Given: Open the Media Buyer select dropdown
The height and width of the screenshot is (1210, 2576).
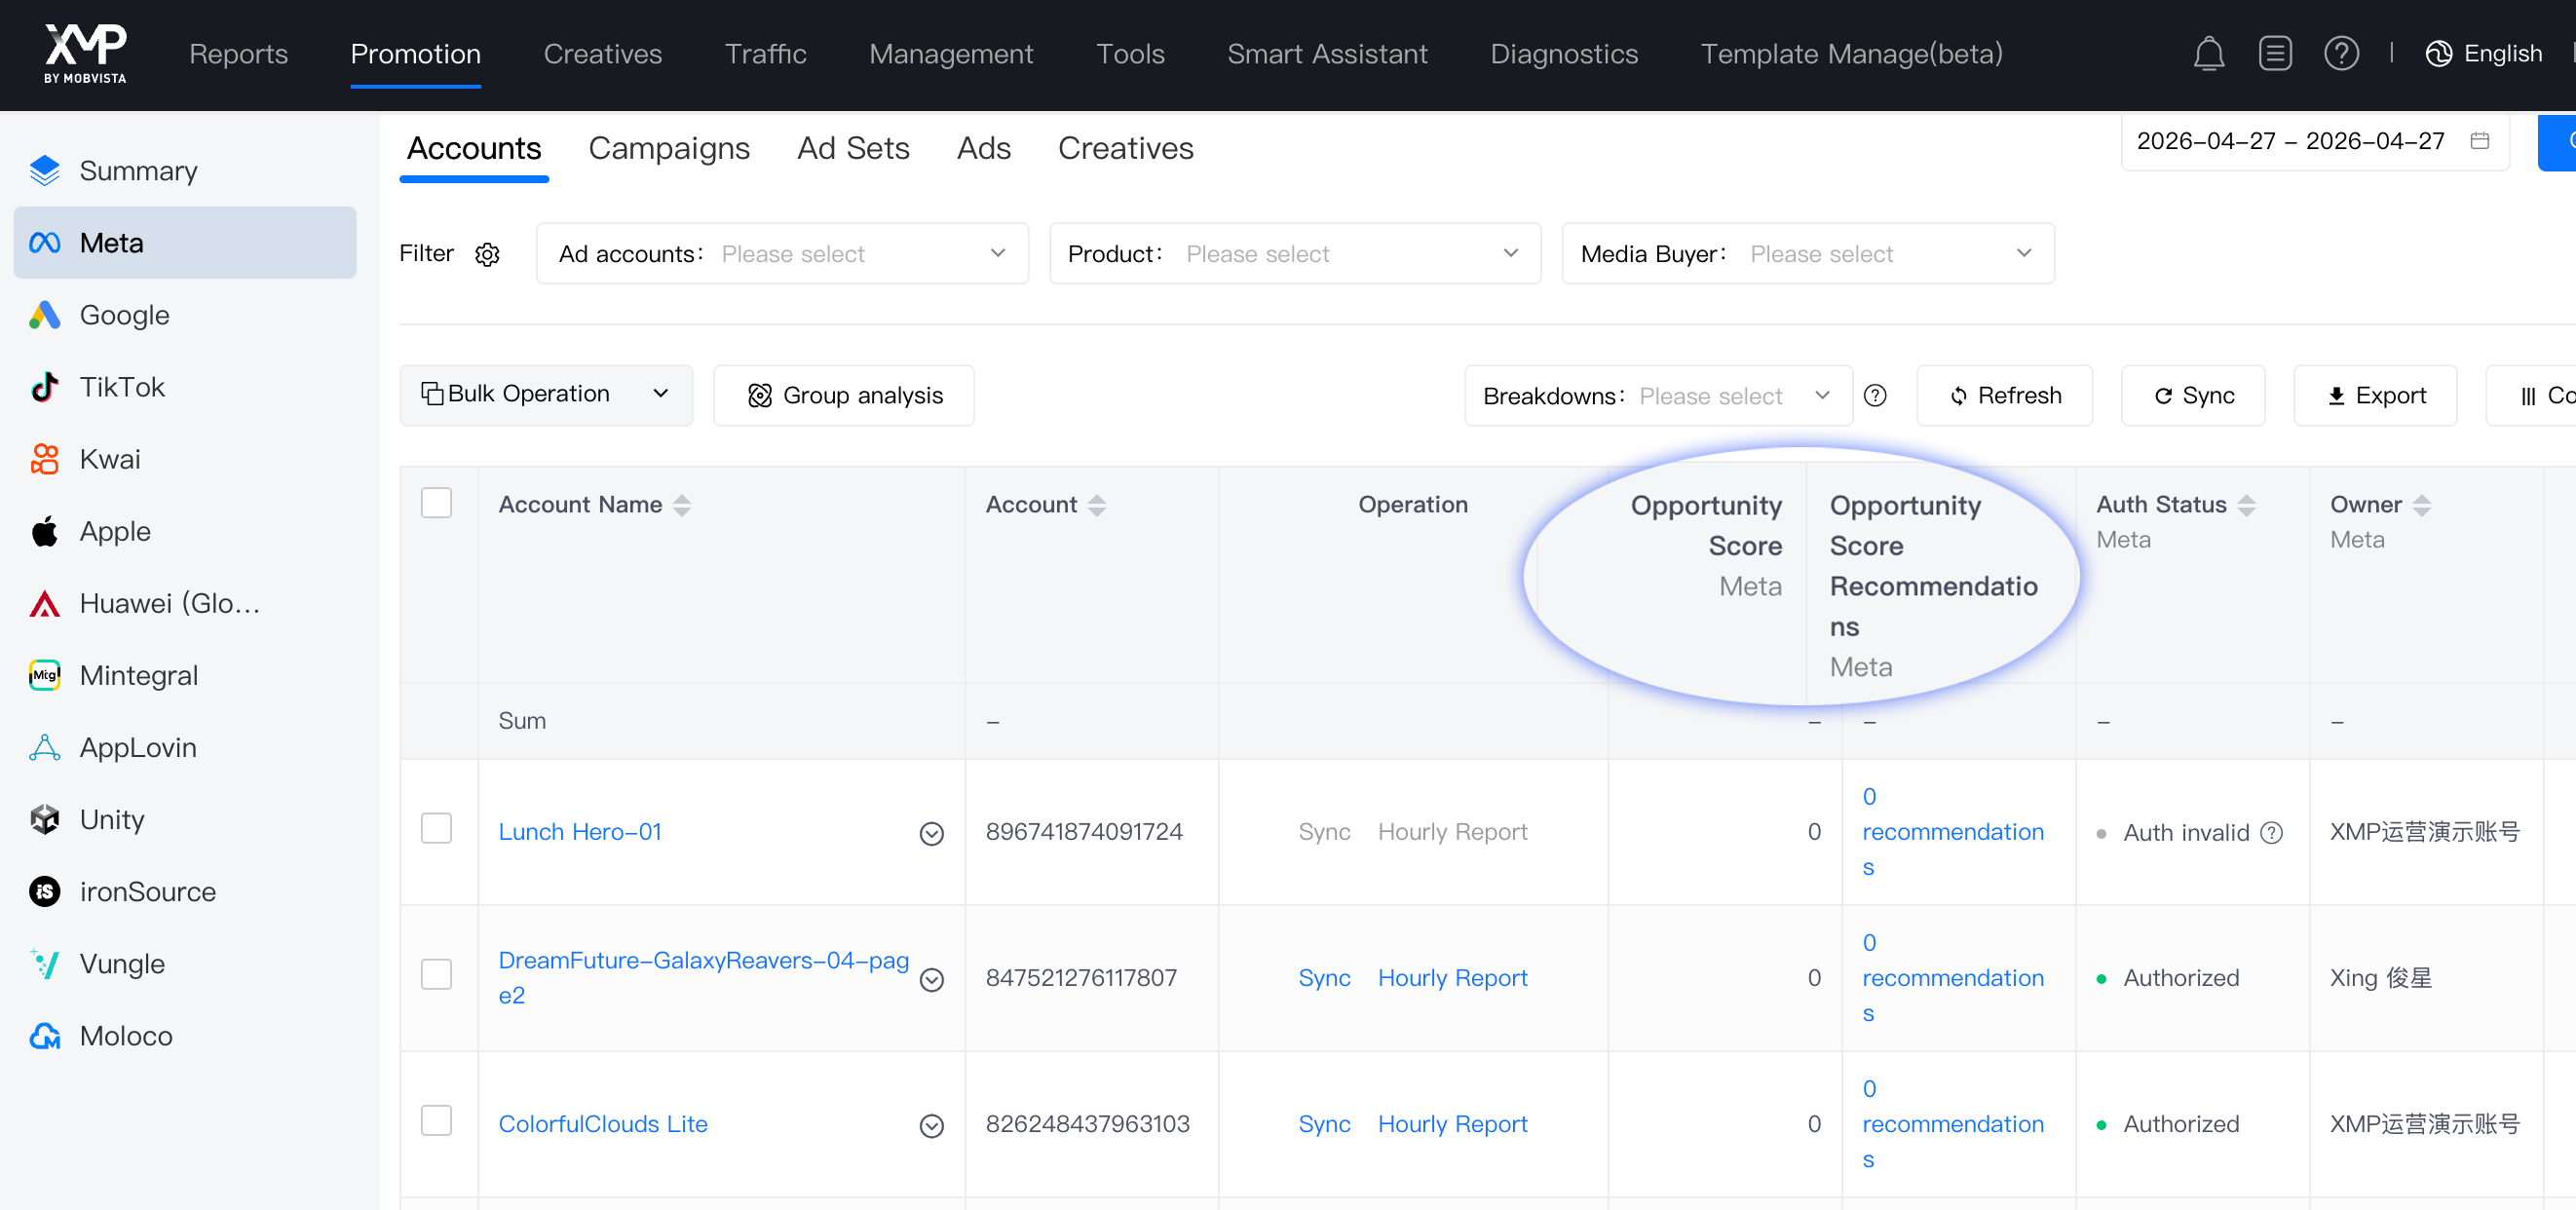Looking at the screenshot, I should (1890, 253).
